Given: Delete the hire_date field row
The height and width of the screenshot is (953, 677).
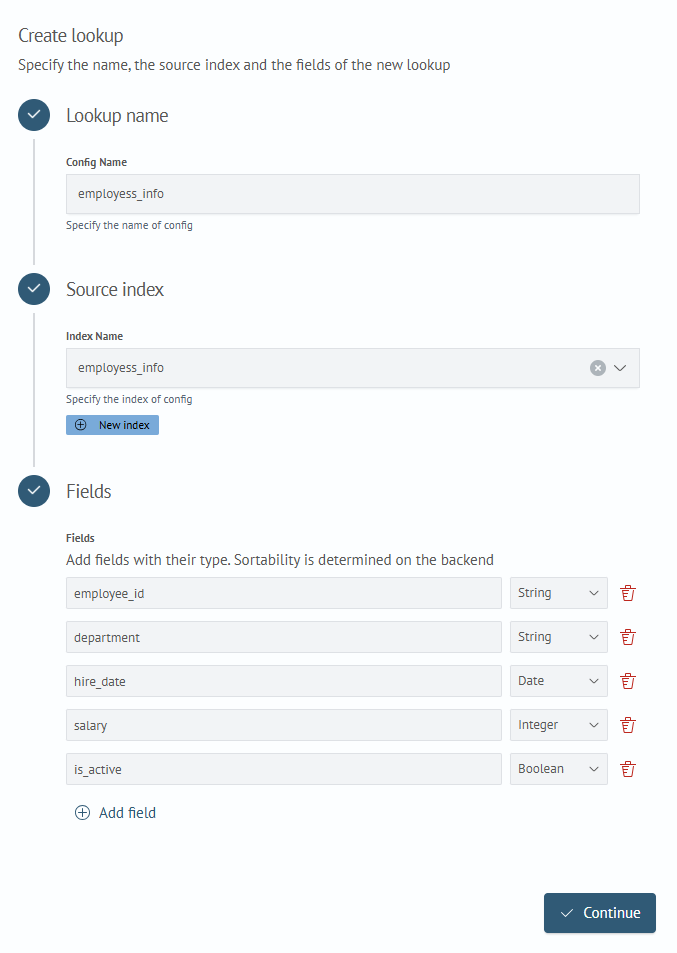Looking at the screenshot, I should tap(628, 681).
